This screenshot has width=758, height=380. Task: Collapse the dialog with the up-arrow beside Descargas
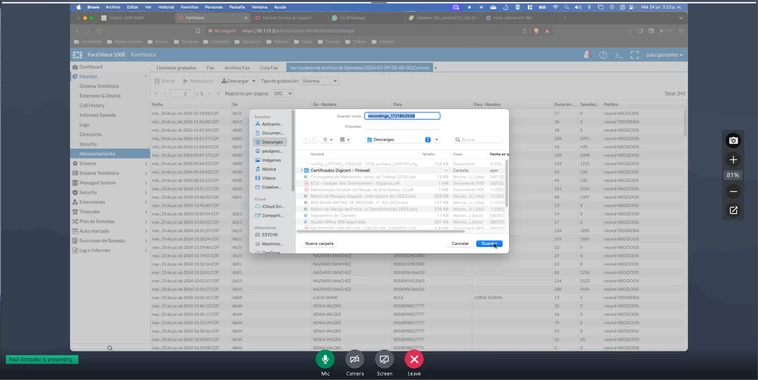(x=437, y=140)
